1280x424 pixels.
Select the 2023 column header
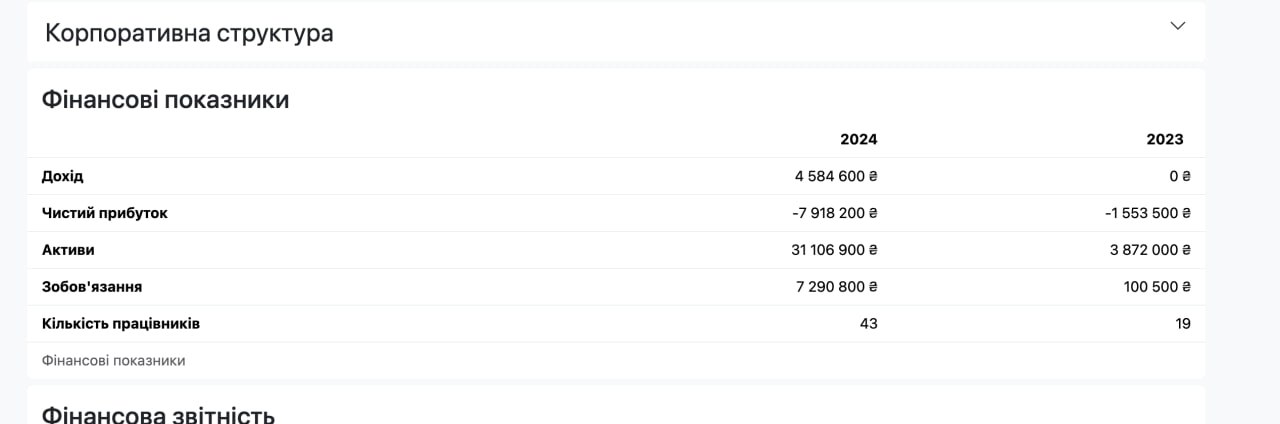1165,139
